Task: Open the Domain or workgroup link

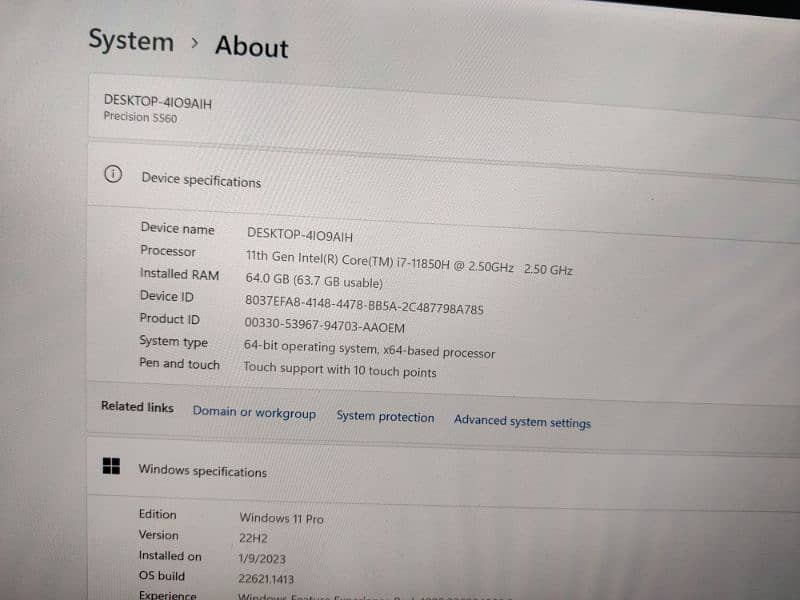Action: coord(254,412)
